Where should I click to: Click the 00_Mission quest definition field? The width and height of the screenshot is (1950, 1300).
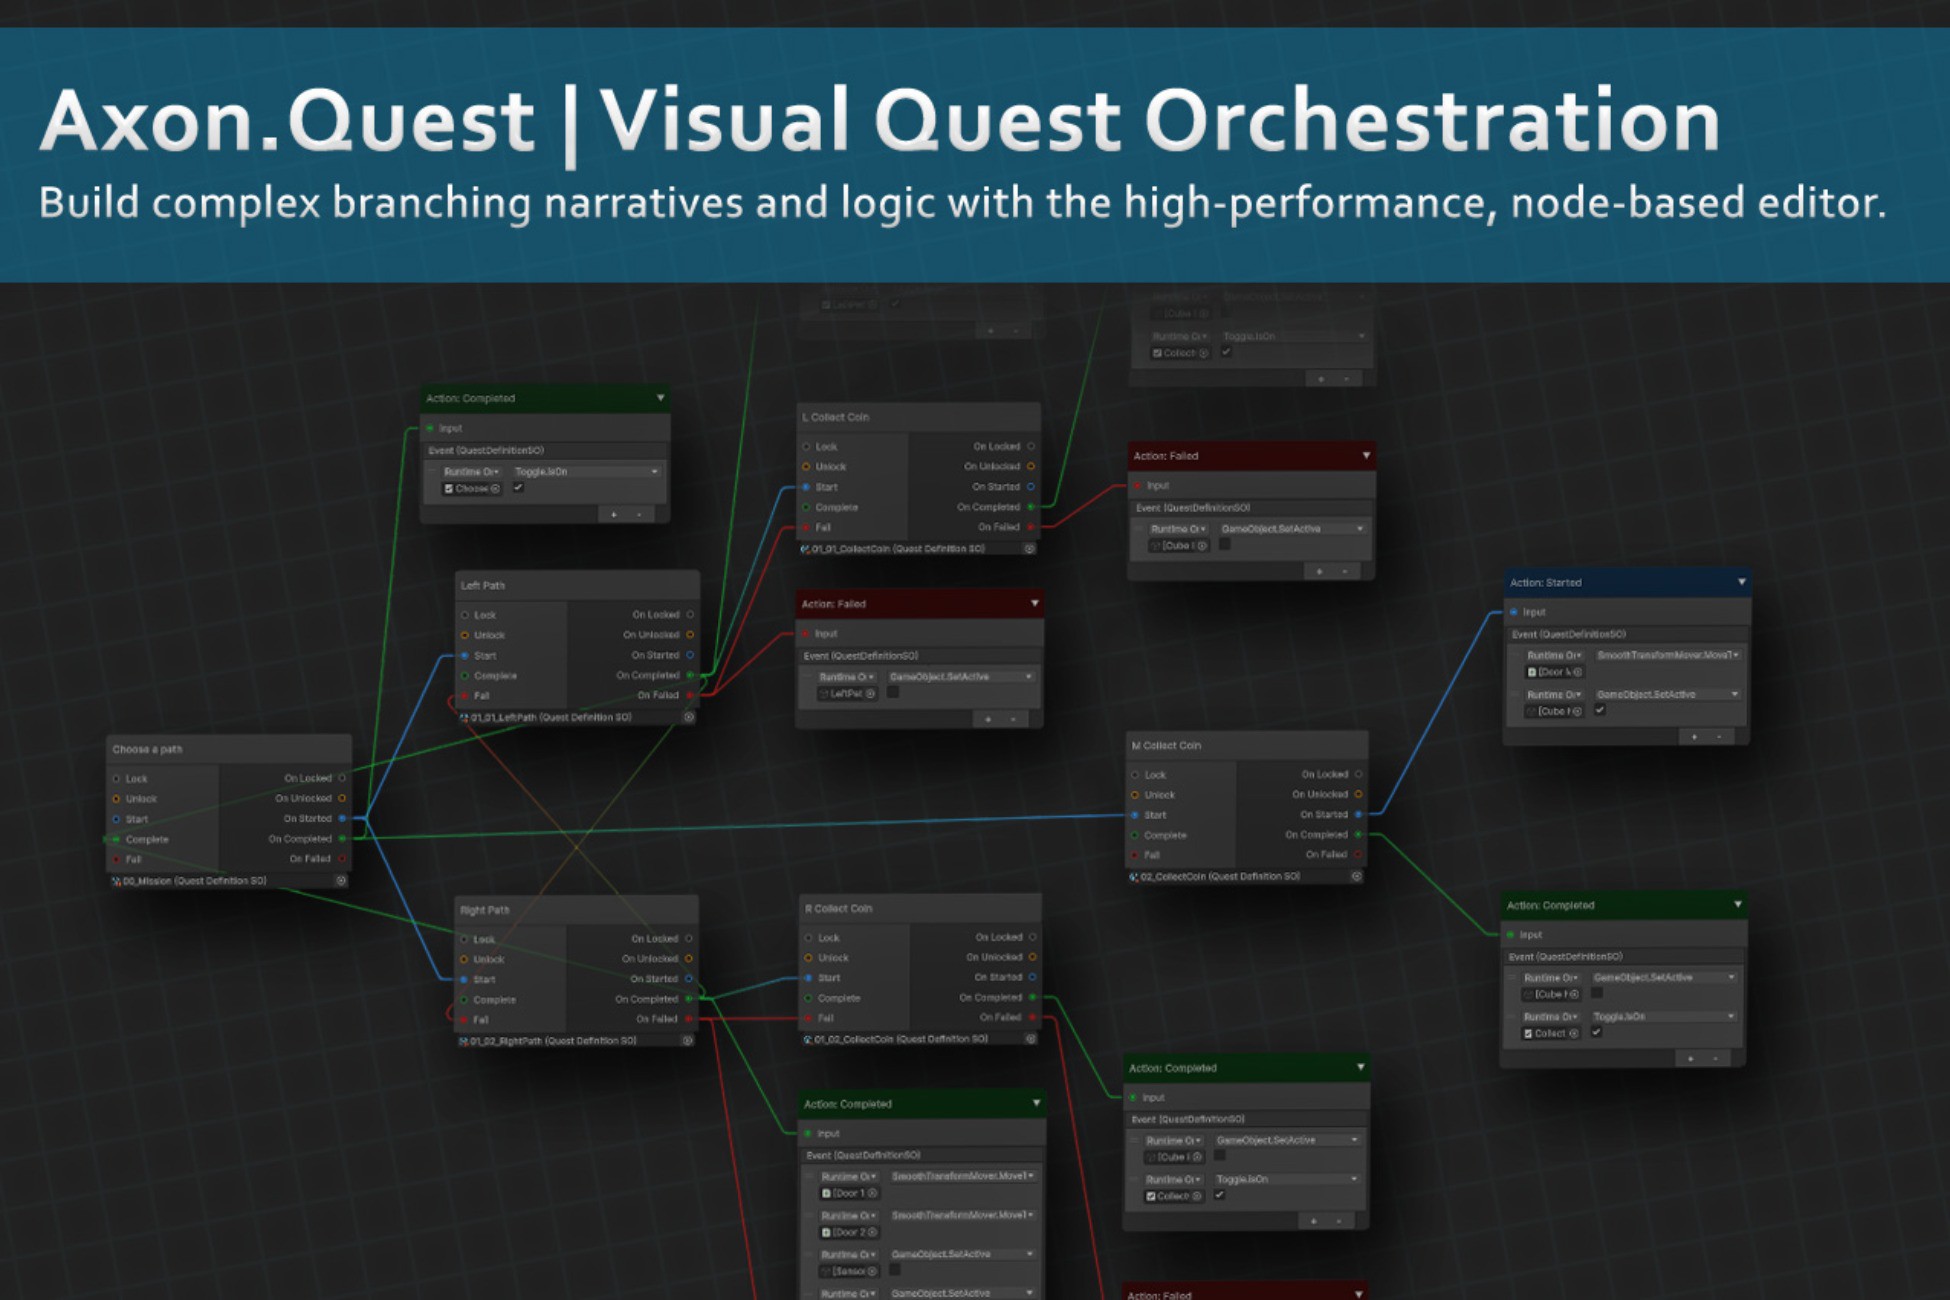point(229,881)
